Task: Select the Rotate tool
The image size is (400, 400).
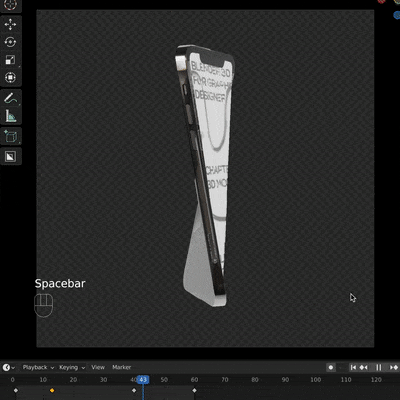Action: (x=10, y=42)
